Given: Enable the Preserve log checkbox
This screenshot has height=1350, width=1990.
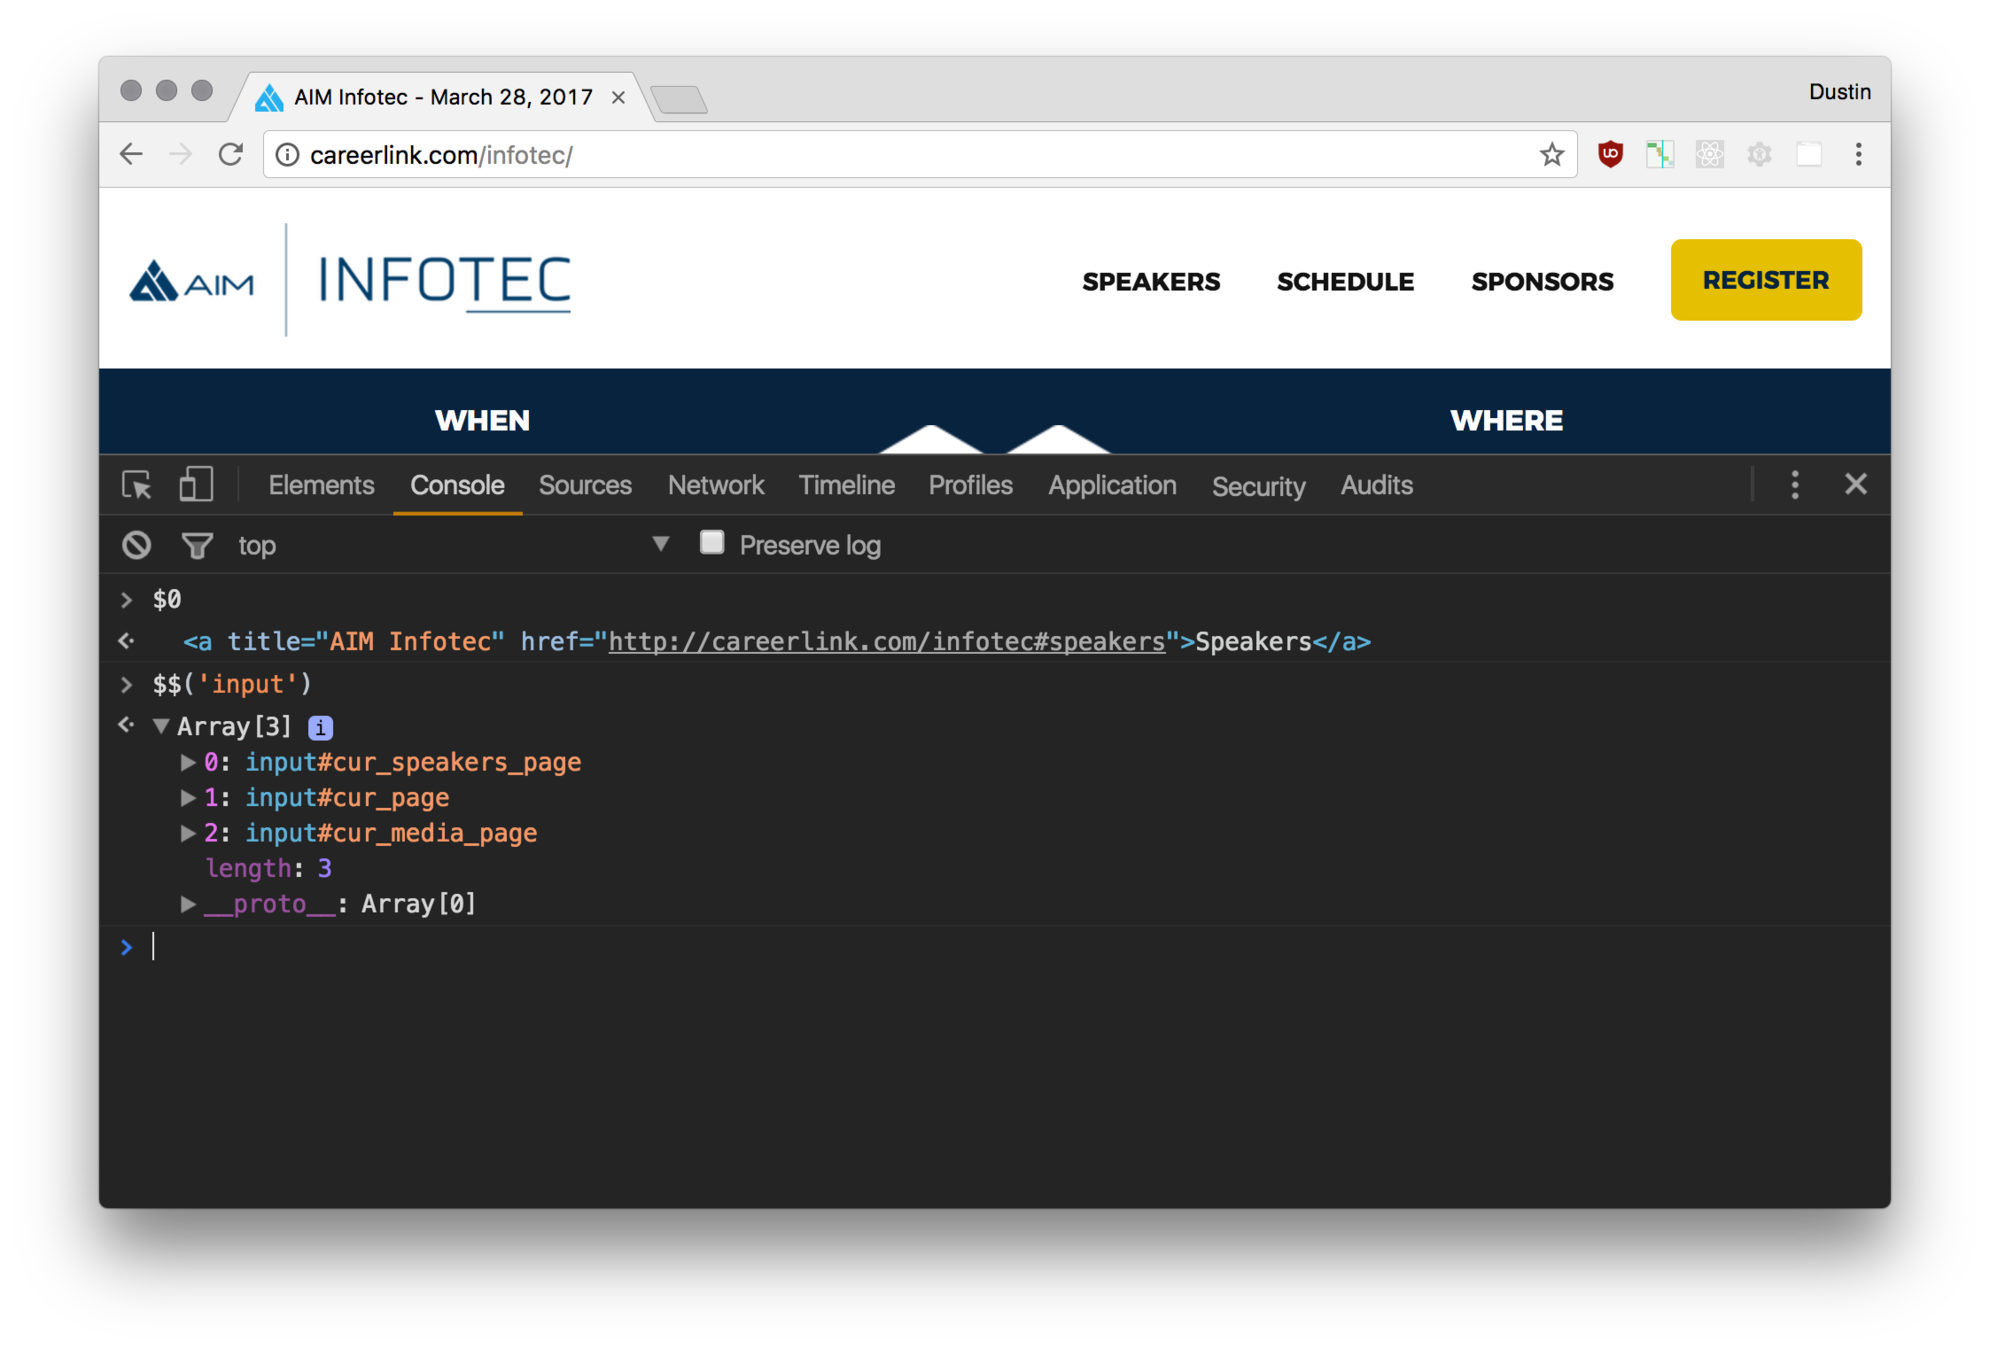Looking at the screenshot, I should point(712,543).
